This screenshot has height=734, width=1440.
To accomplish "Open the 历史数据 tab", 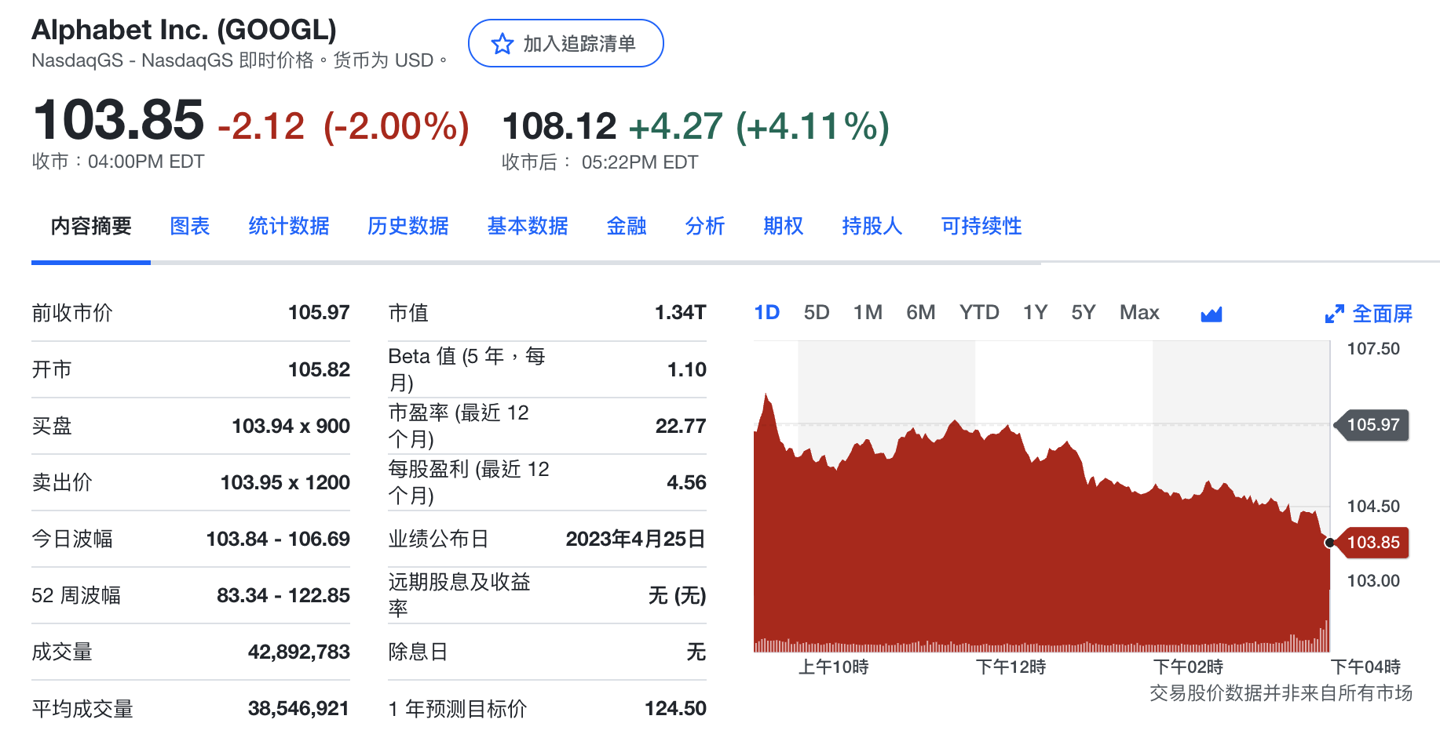I will [408, 226].
